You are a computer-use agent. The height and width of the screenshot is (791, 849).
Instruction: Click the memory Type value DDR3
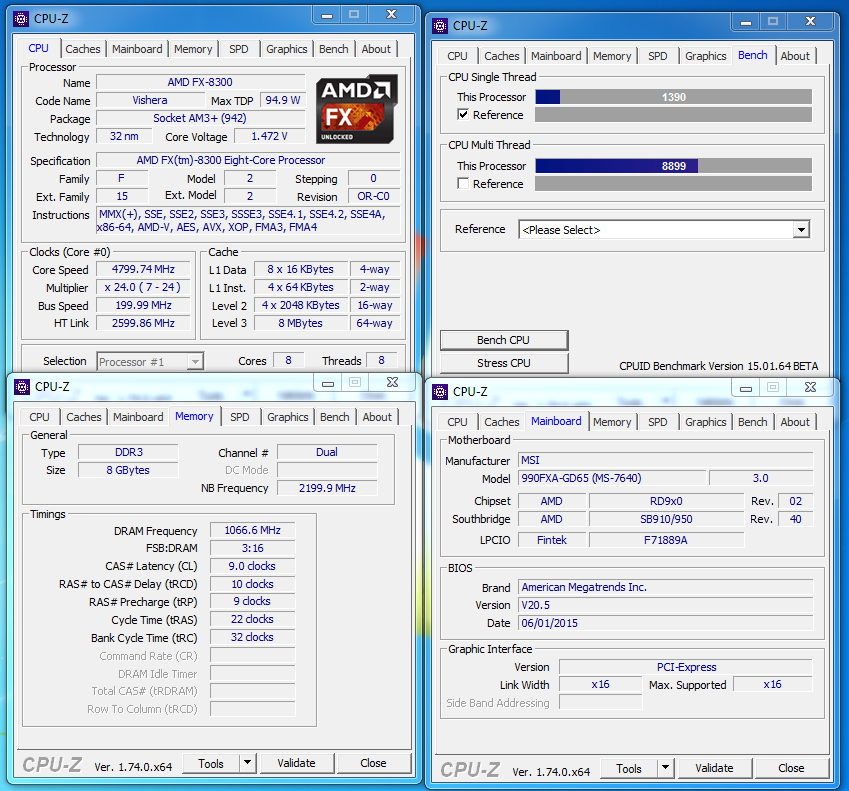(128, 452)
